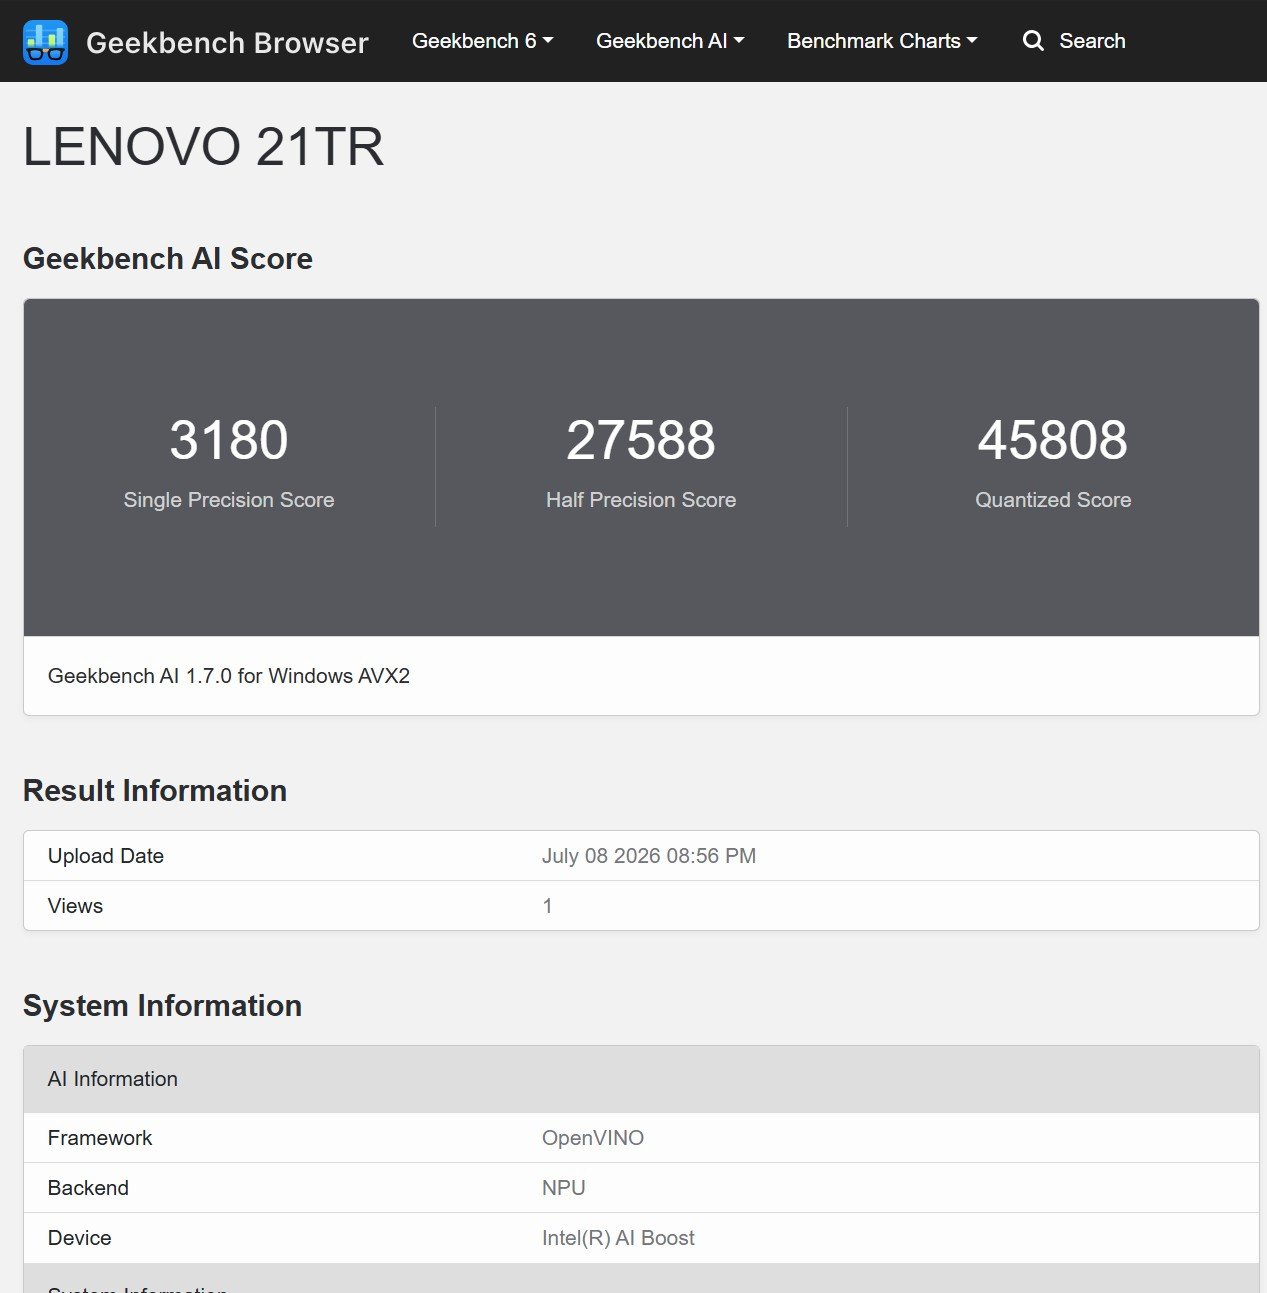Click the Upload Date label

tap(106, 856)
